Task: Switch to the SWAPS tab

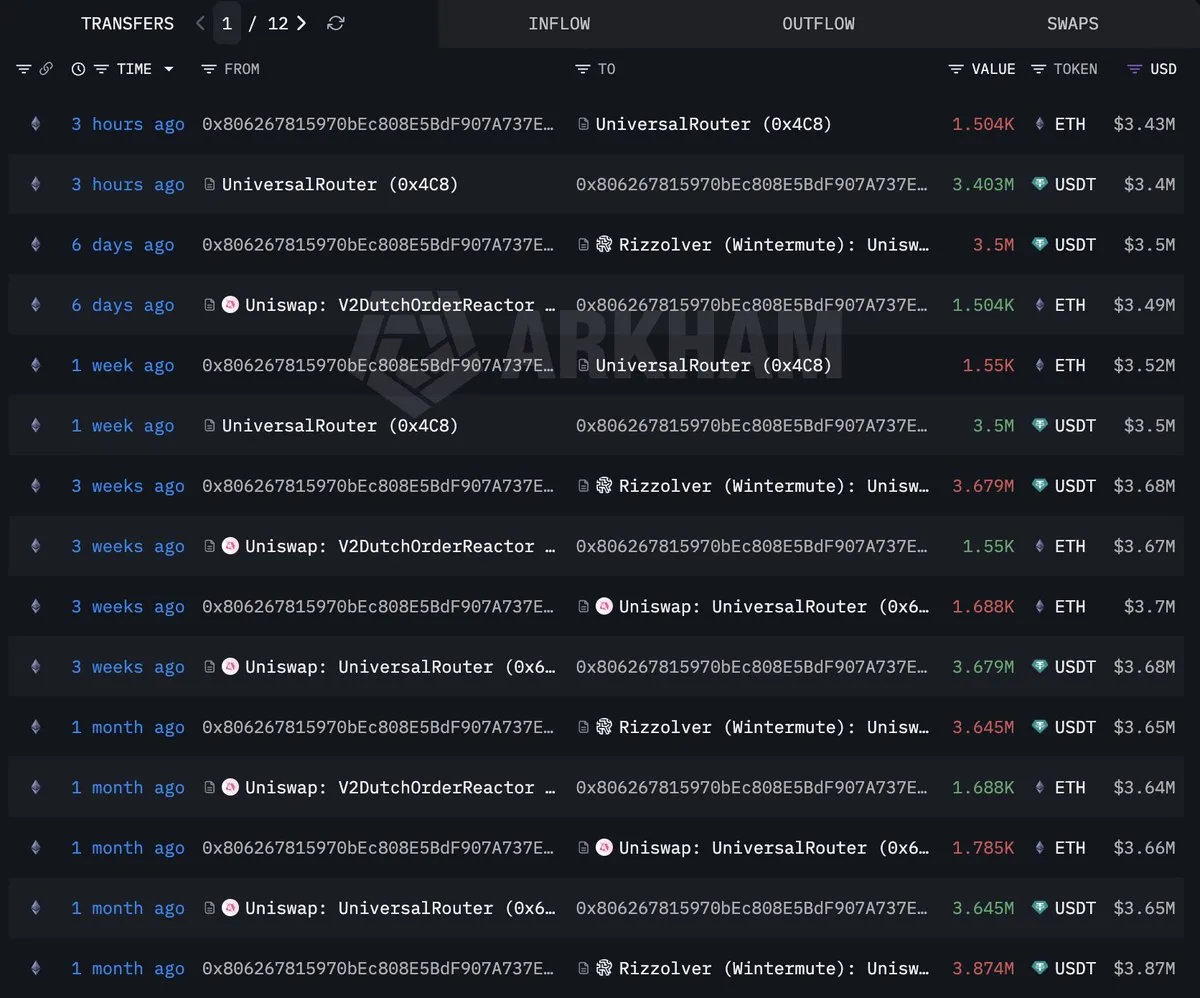Action: pyautogui.click(x=1072, y=24)
